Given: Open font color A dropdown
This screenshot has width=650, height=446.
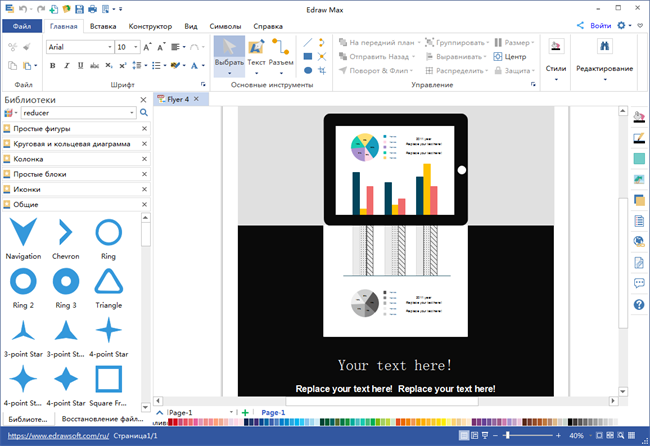Looking at the screenshot, I should click(x=203, y=65).
